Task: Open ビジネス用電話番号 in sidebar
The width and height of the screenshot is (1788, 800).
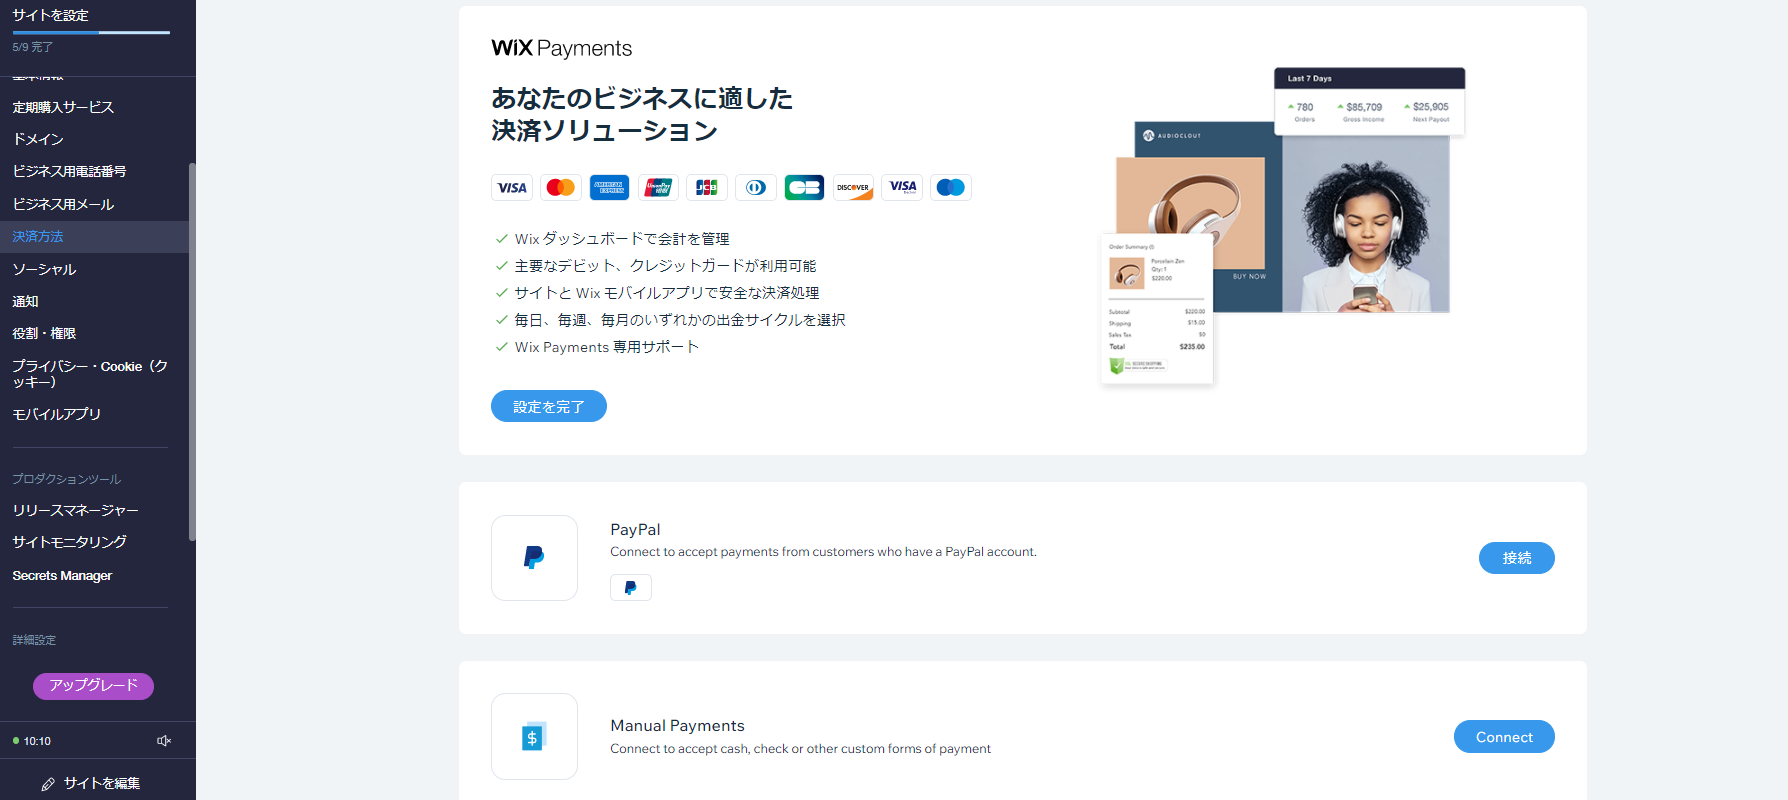Action: coord(69,171)
